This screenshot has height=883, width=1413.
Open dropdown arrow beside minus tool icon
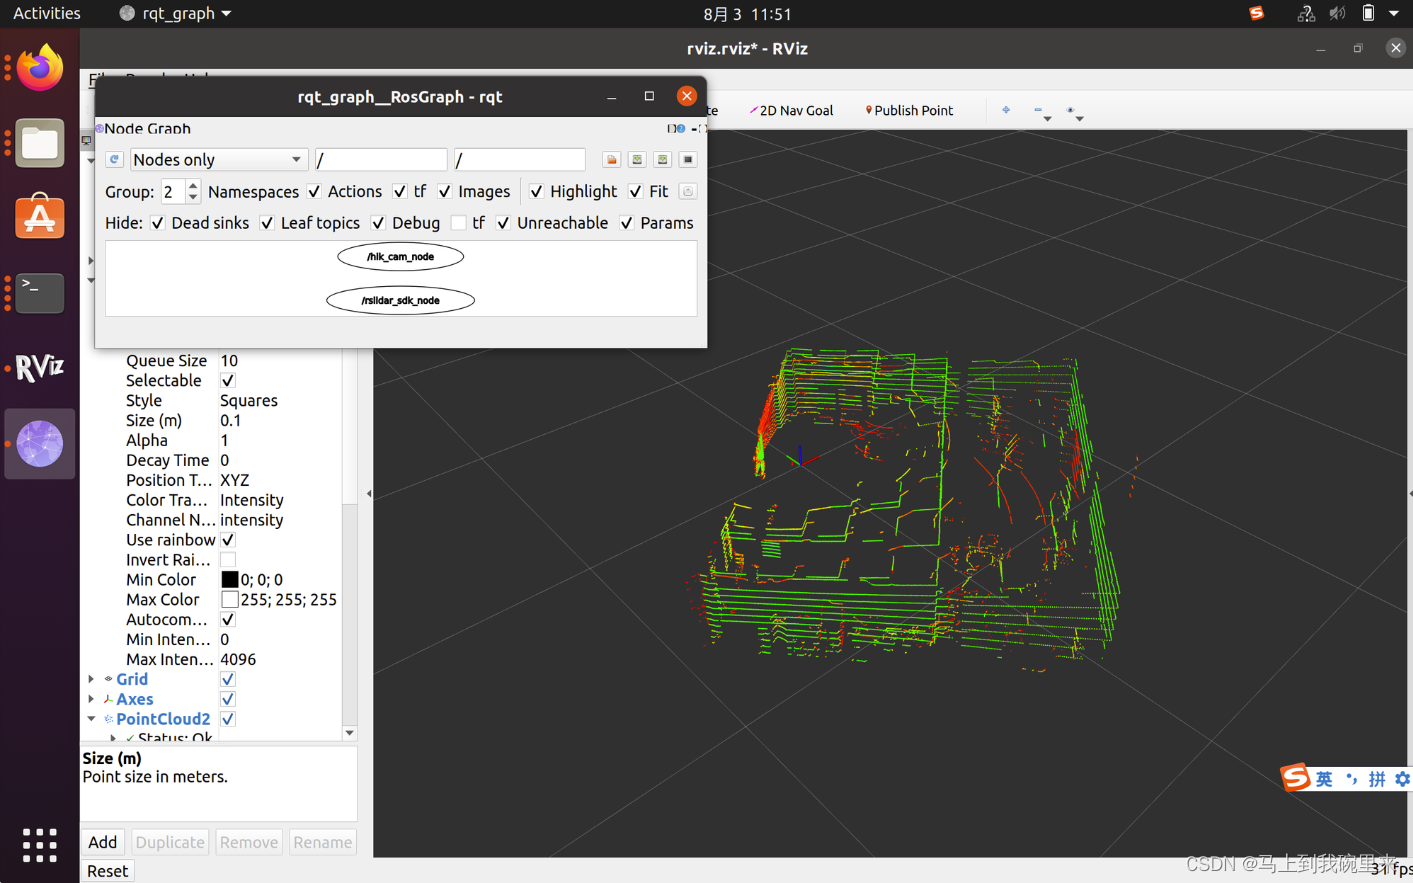[1047, 119]
